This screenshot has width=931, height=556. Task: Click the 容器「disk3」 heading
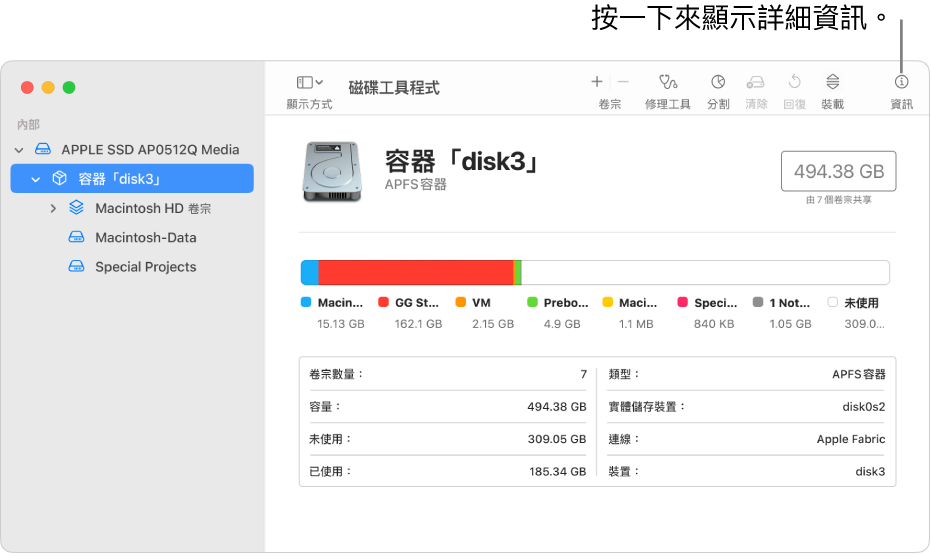[463, 161]
